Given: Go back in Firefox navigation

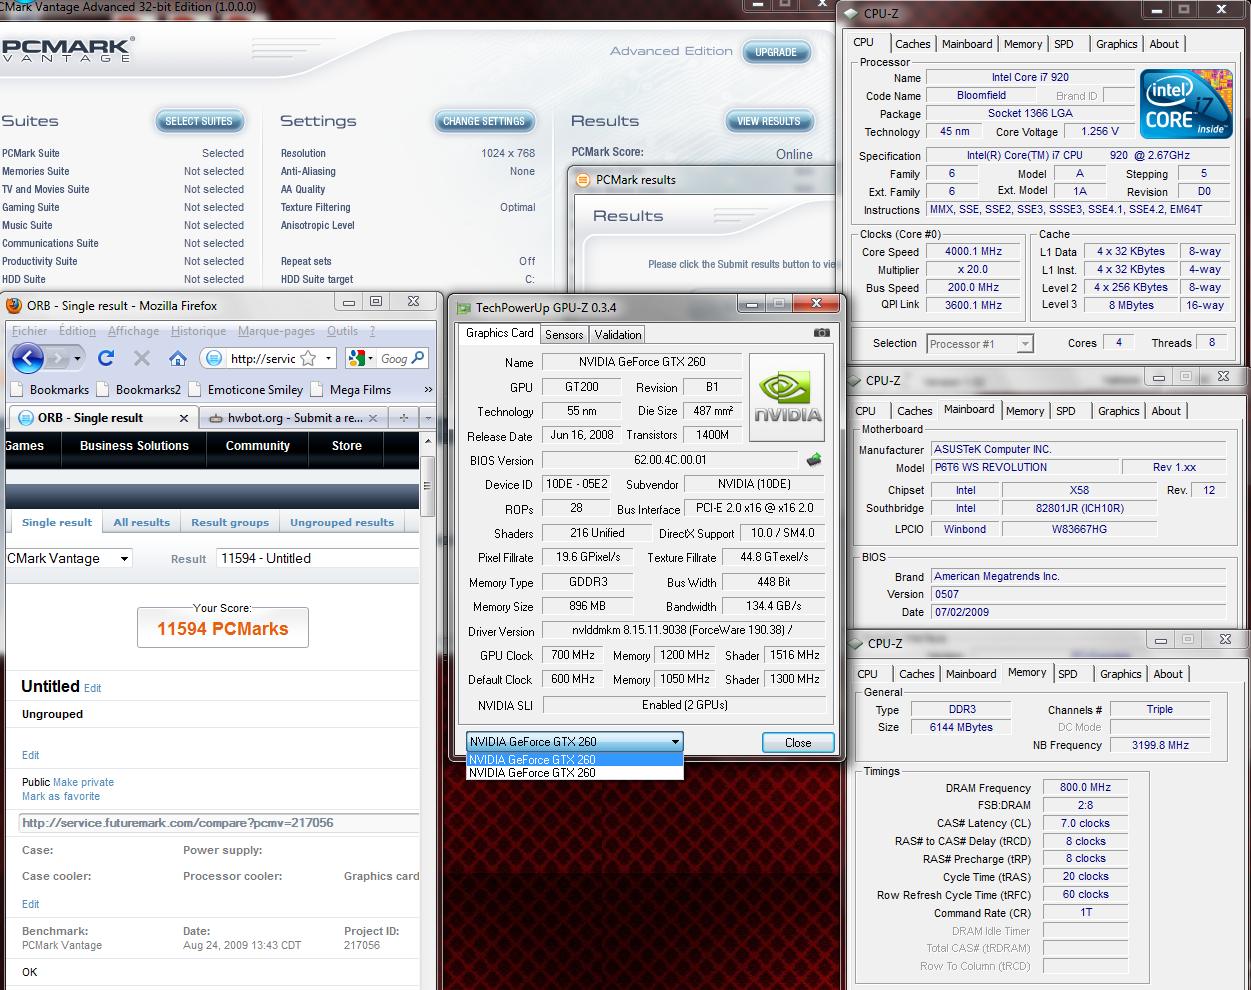Looking at the screenshot, I should pyautogui.click(x=27, y=358).
